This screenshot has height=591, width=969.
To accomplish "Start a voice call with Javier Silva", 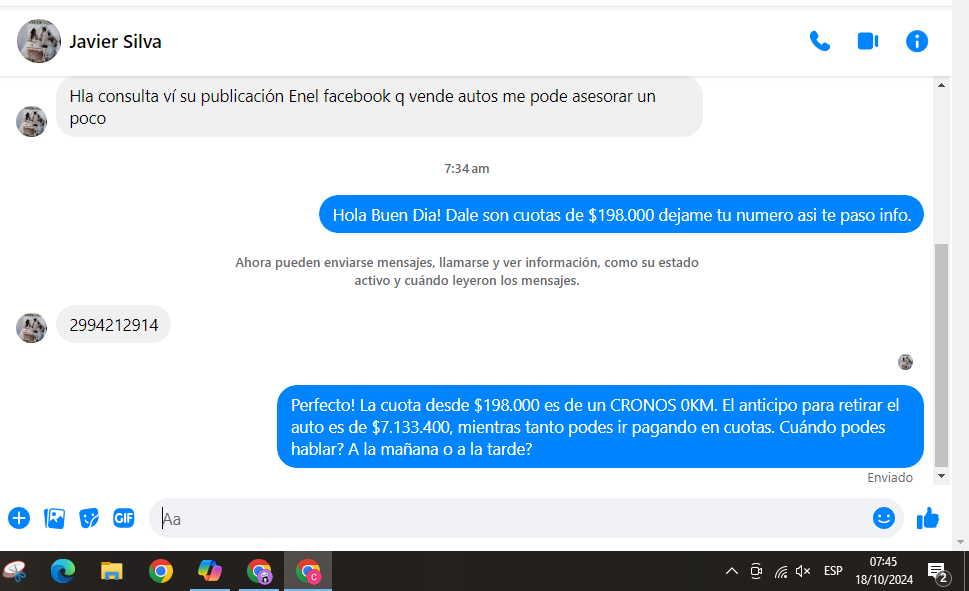I will point(820,41).
